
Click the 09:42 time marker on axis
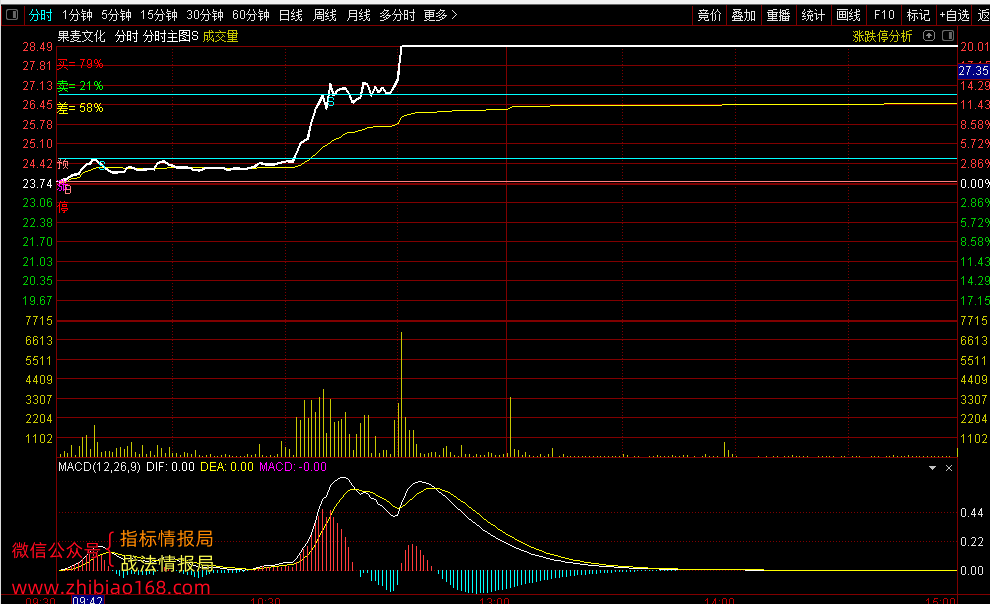pyautogui.click(x=87, y=600)
